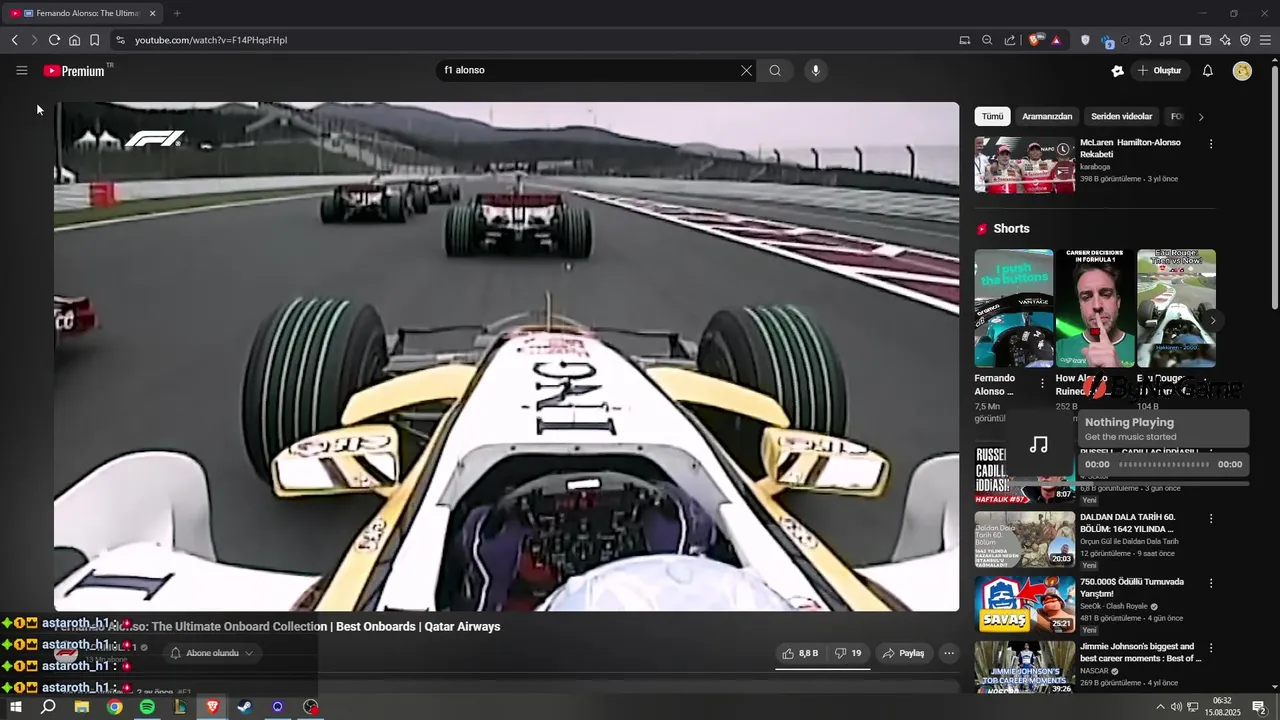Screen dimensions: 1280x720
Task: Start voice search with microphone icon
Action: [816, 71]
